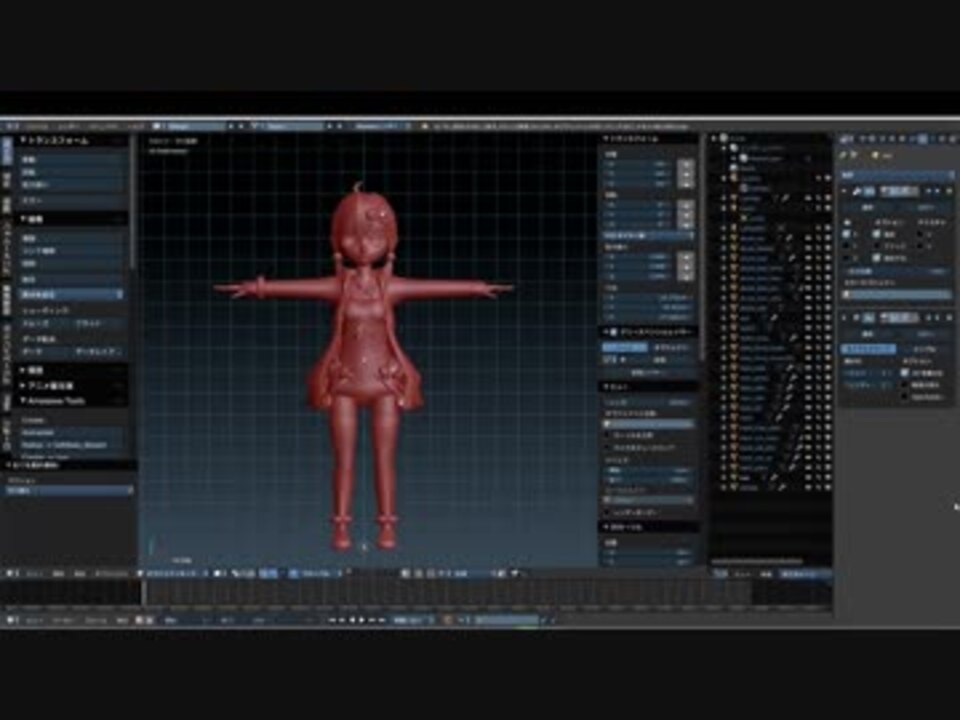Viewport: 960px width, 720px height.
Task: Adjust the subdivision ビュー level slider
Action: click(x=868, y=373)
